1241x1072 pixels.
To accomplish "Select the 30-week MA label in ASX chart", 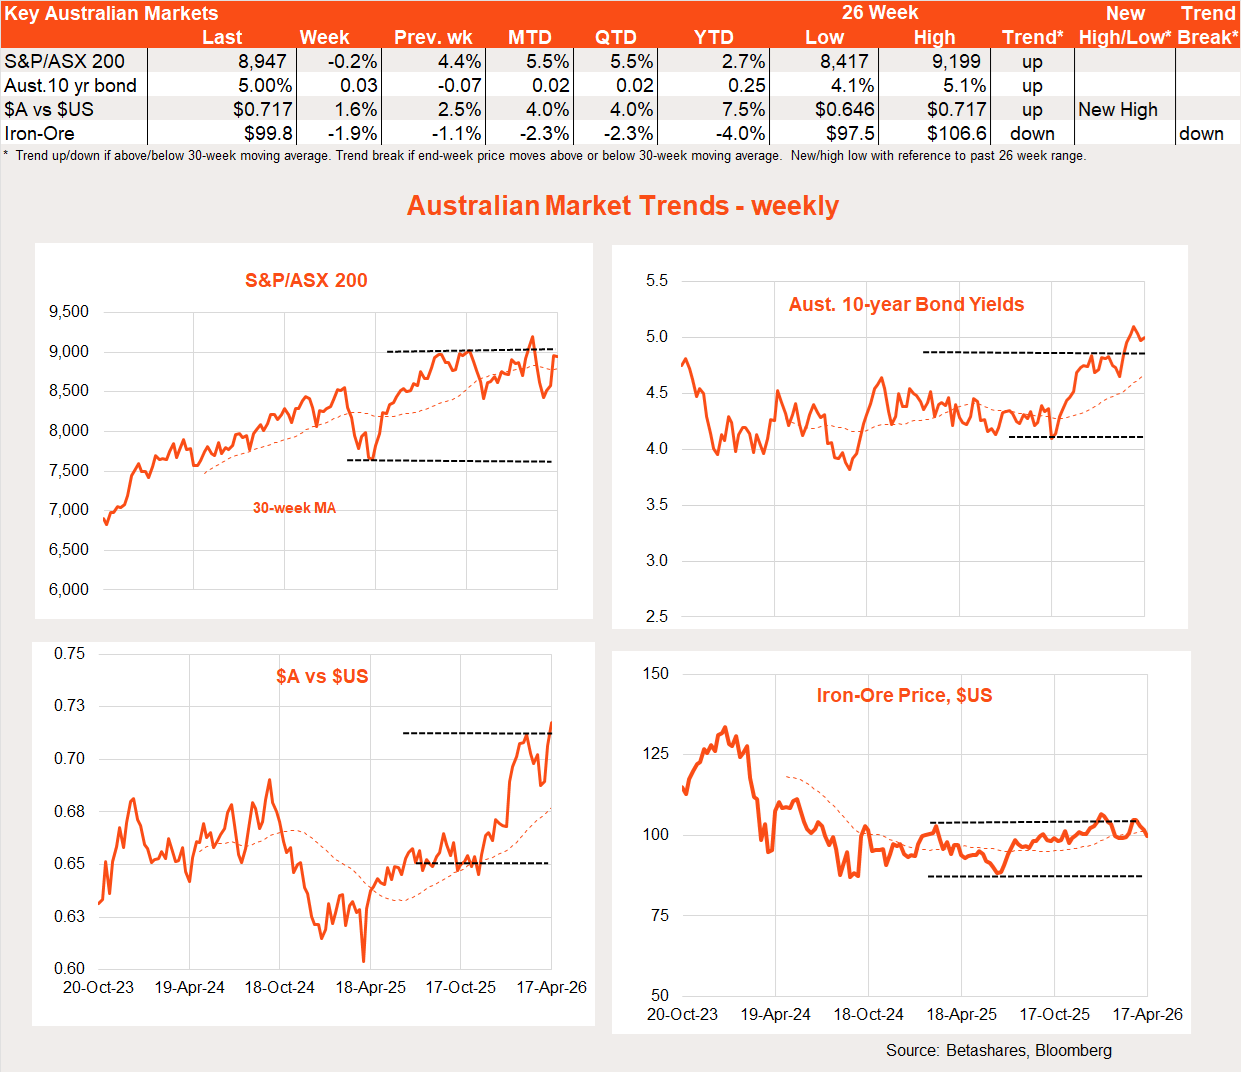I will point(294,508).
